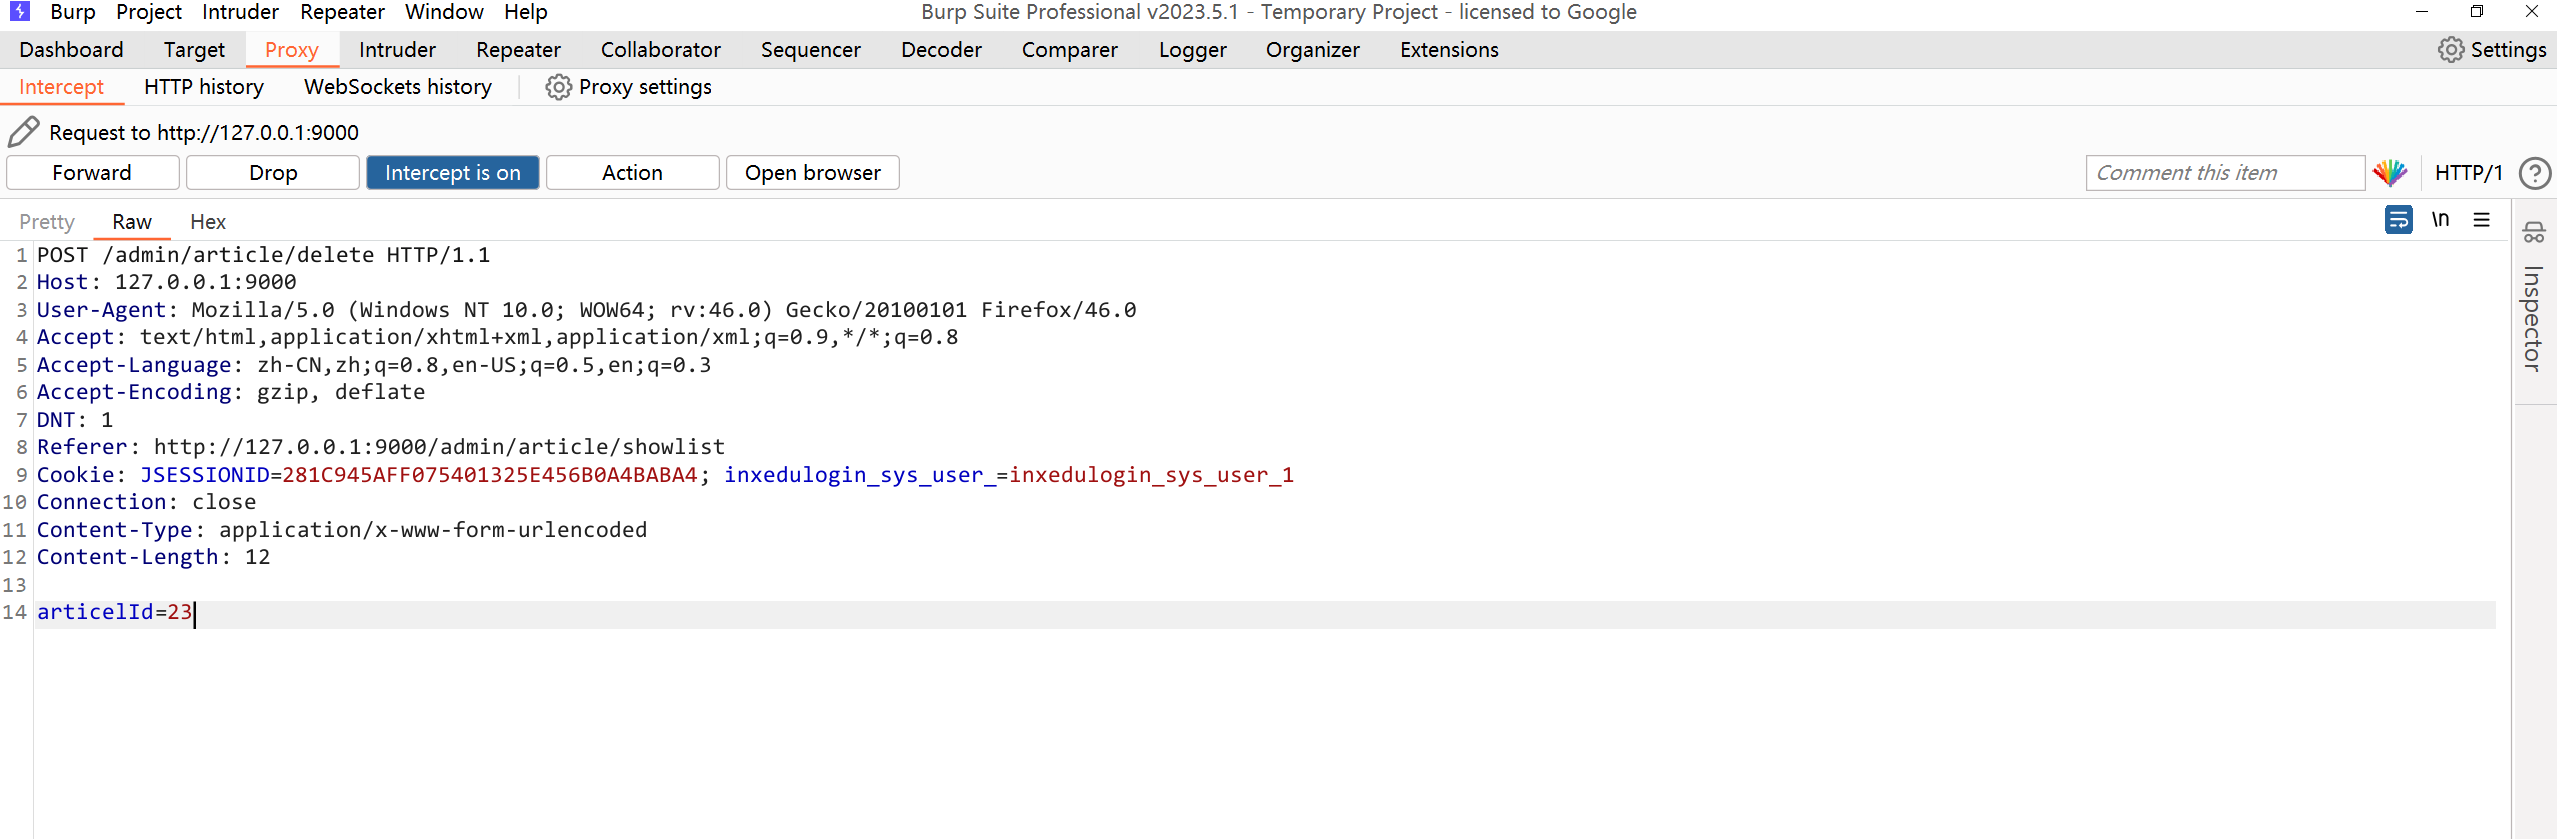This screenshot has width=2557, height=839.
Task: Click the User-Agent header line
Action: [x=587, y=310]
